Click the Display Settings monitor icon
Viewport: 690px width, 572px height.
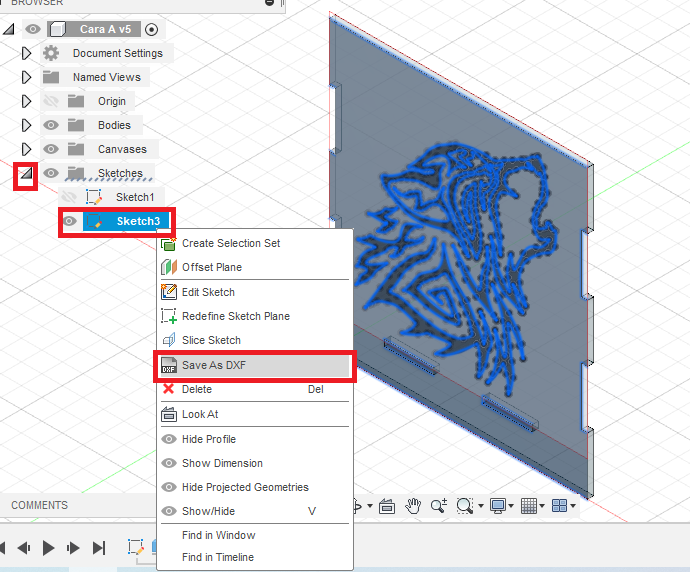498,506
